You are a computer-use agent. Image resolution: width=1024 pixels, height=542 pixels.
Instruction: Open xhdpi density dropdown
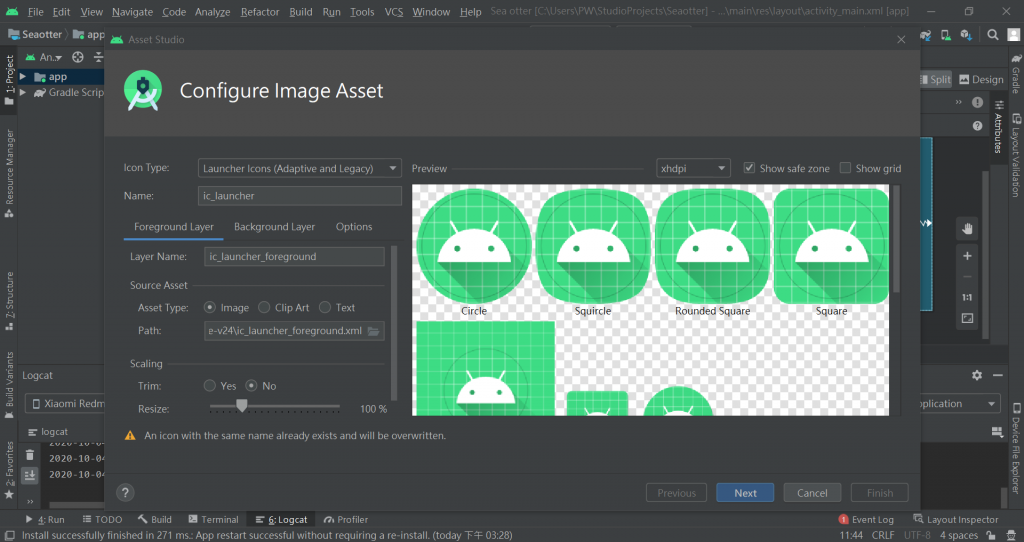point(693,168)
